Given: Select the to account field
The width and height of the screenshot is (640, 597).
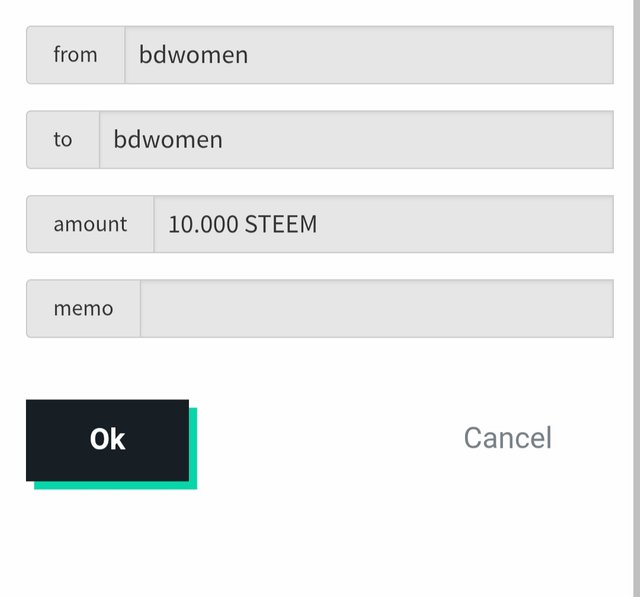Looking at the screenshot, I should pyautogui.click(x=356, y=140).
